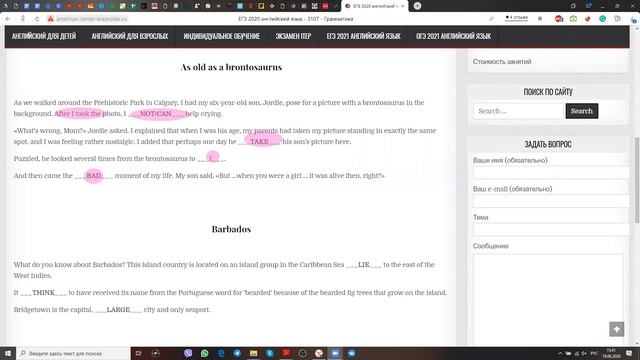640x360 pixels.
Task: Open the notification center icon
Action: point(629,353)
